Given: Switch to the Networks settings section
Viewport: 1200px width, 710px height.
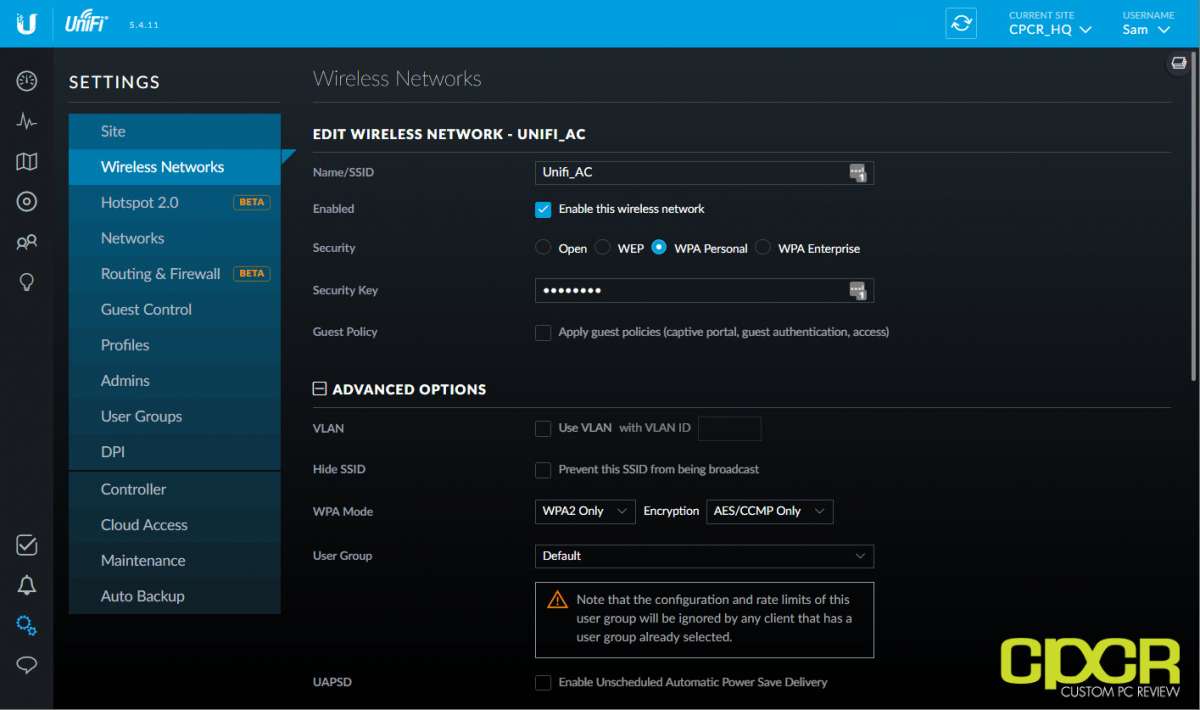Looking at the screenshot, I should point(131,237).
